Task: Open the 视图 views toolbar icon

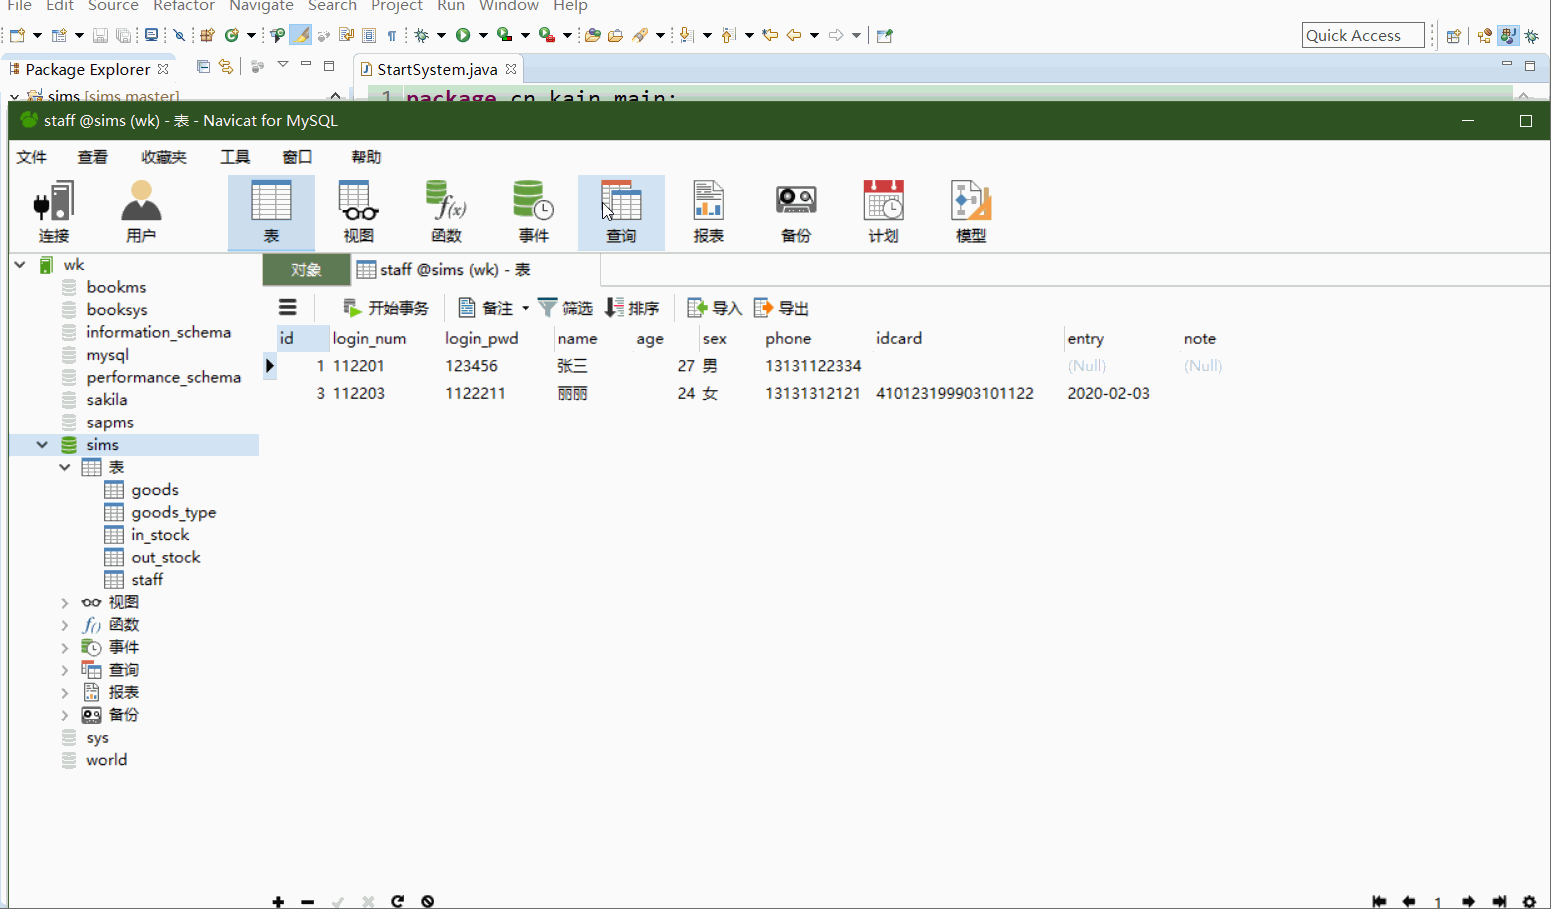Action: coord(358,212)
